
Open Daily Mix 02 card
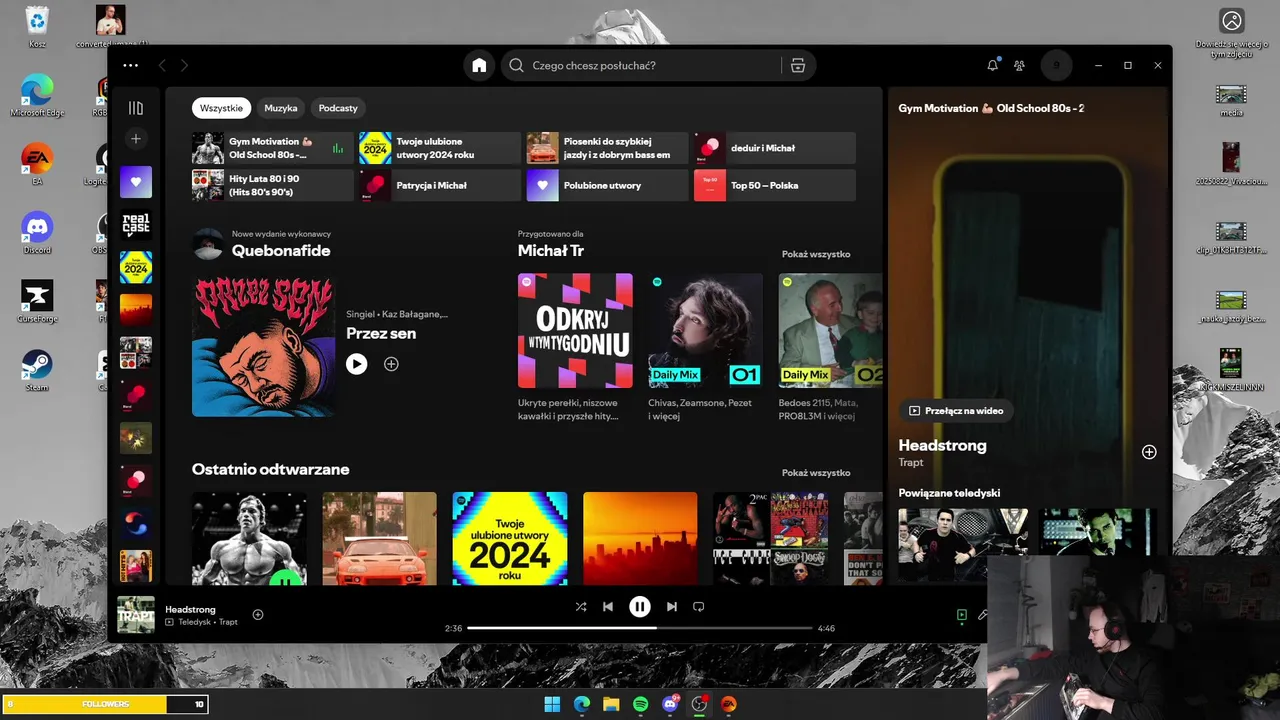831,331
